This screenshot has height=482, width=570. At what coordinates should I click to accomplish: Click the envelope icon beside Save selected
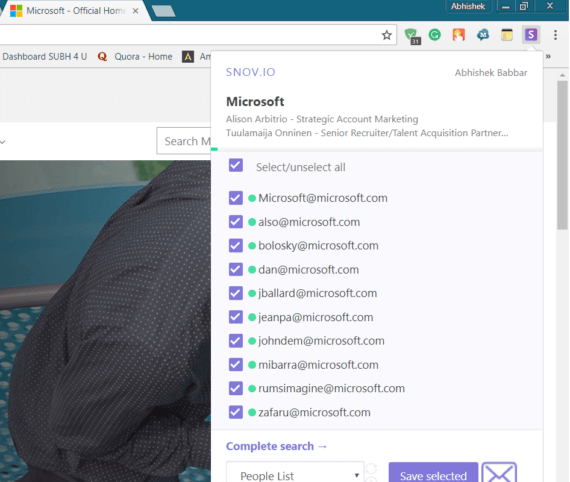pyautogui.click(x=499, y=473)
